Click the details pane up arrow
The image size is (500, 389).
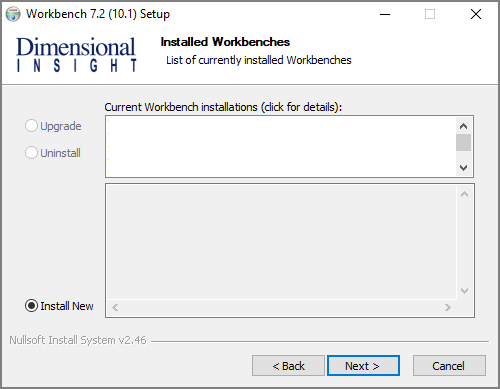(464, 194)
